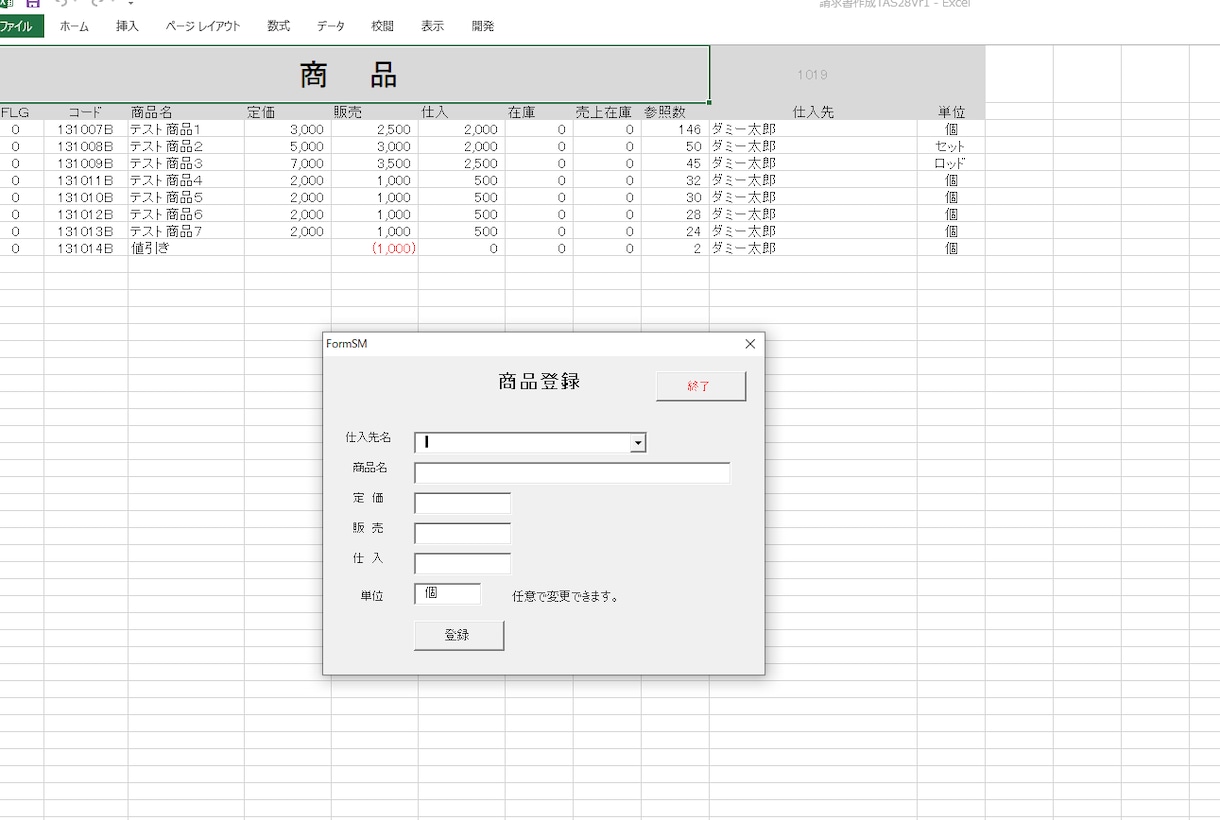The image size is (1220, 820).
Task: Select the テスト商品5 cell
Action: pos(186,197)
